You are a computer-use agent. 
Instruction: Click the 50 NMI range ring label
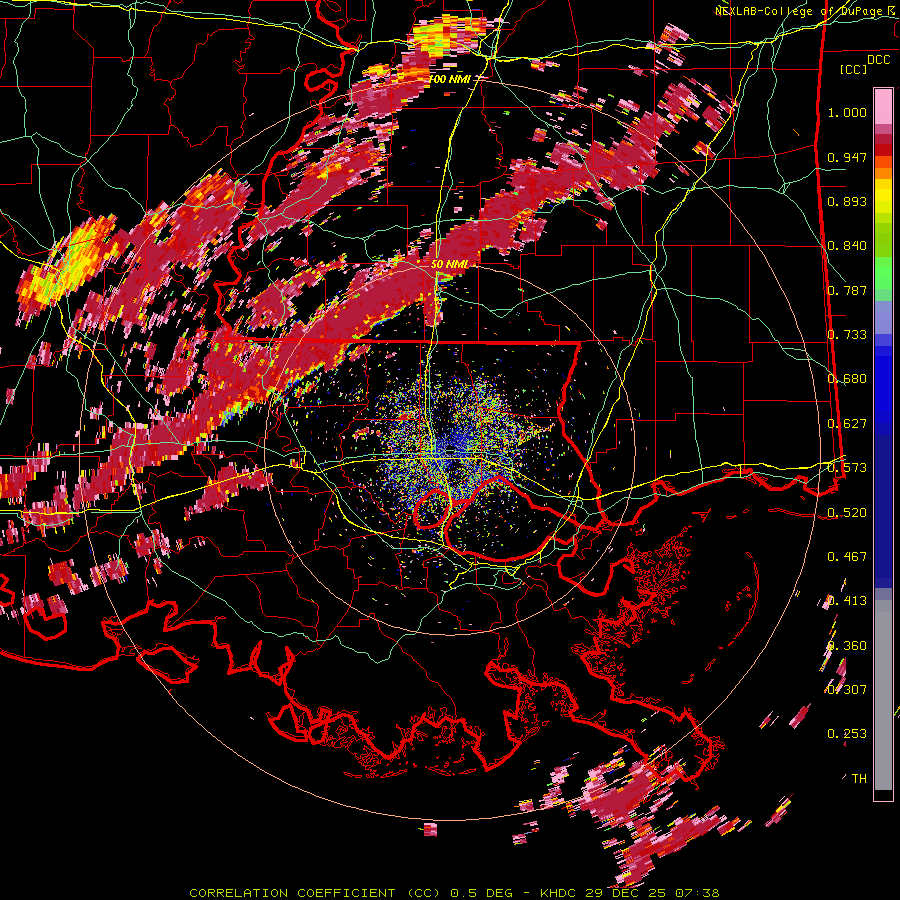[449, 264]
